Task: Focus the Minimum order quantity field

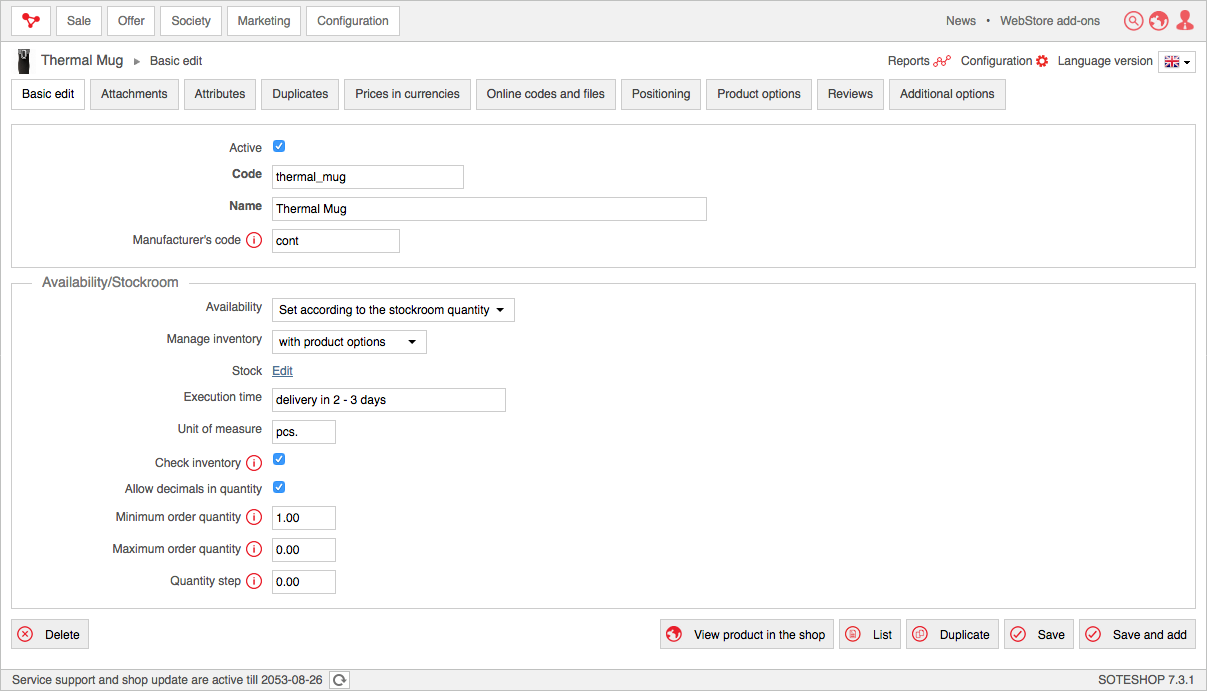Action: (304, 518)
